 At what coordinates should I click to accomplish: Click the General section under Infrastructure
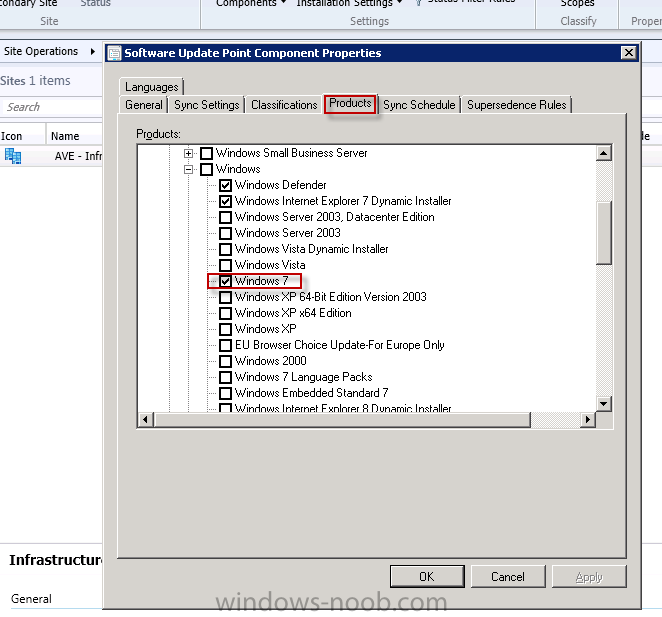click(31, 599)
